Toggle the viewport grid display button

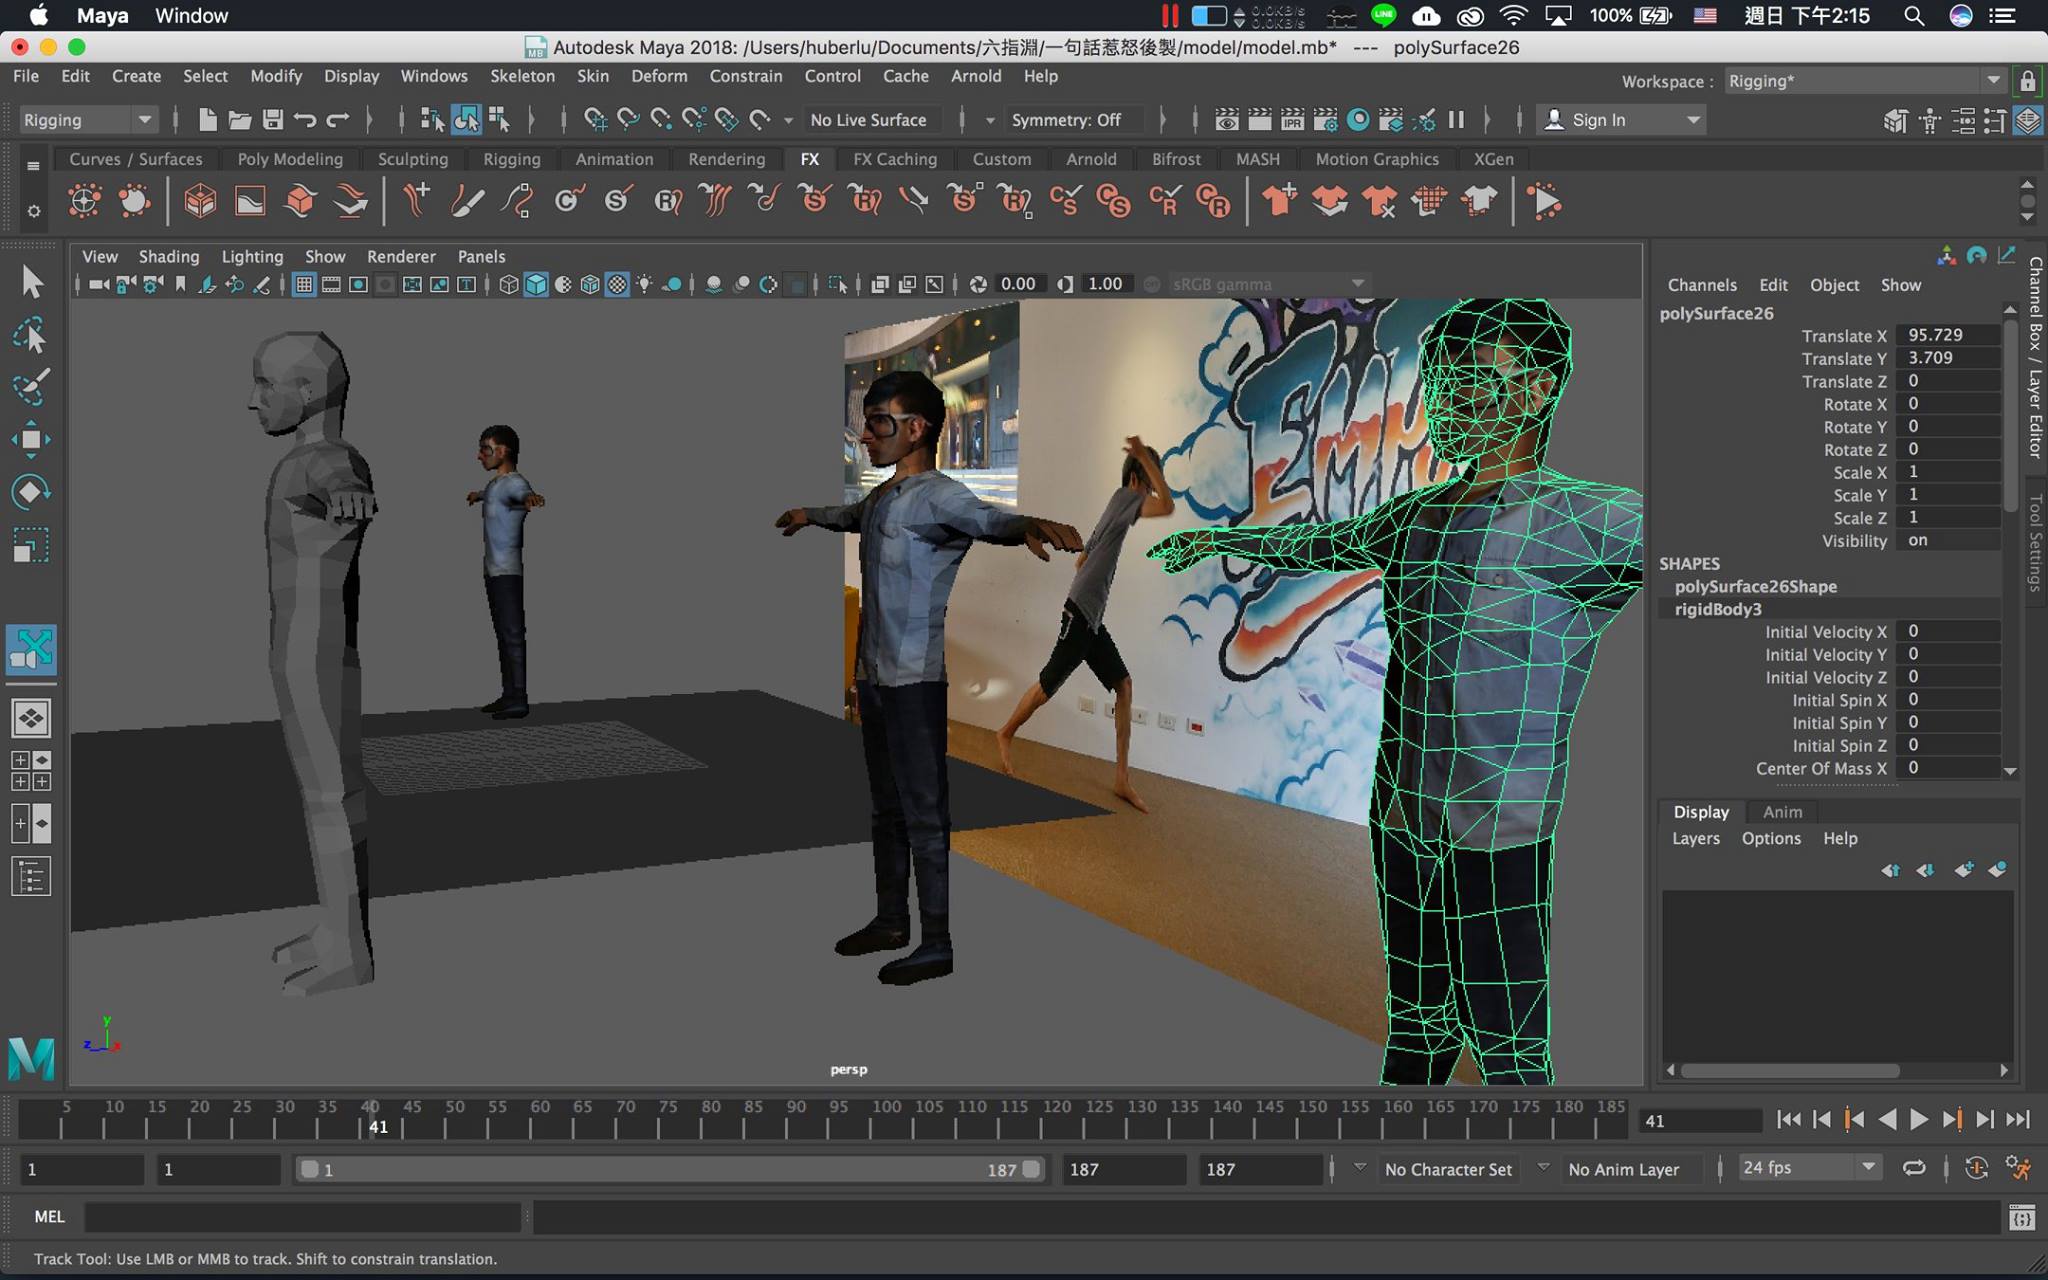point(304,284)
